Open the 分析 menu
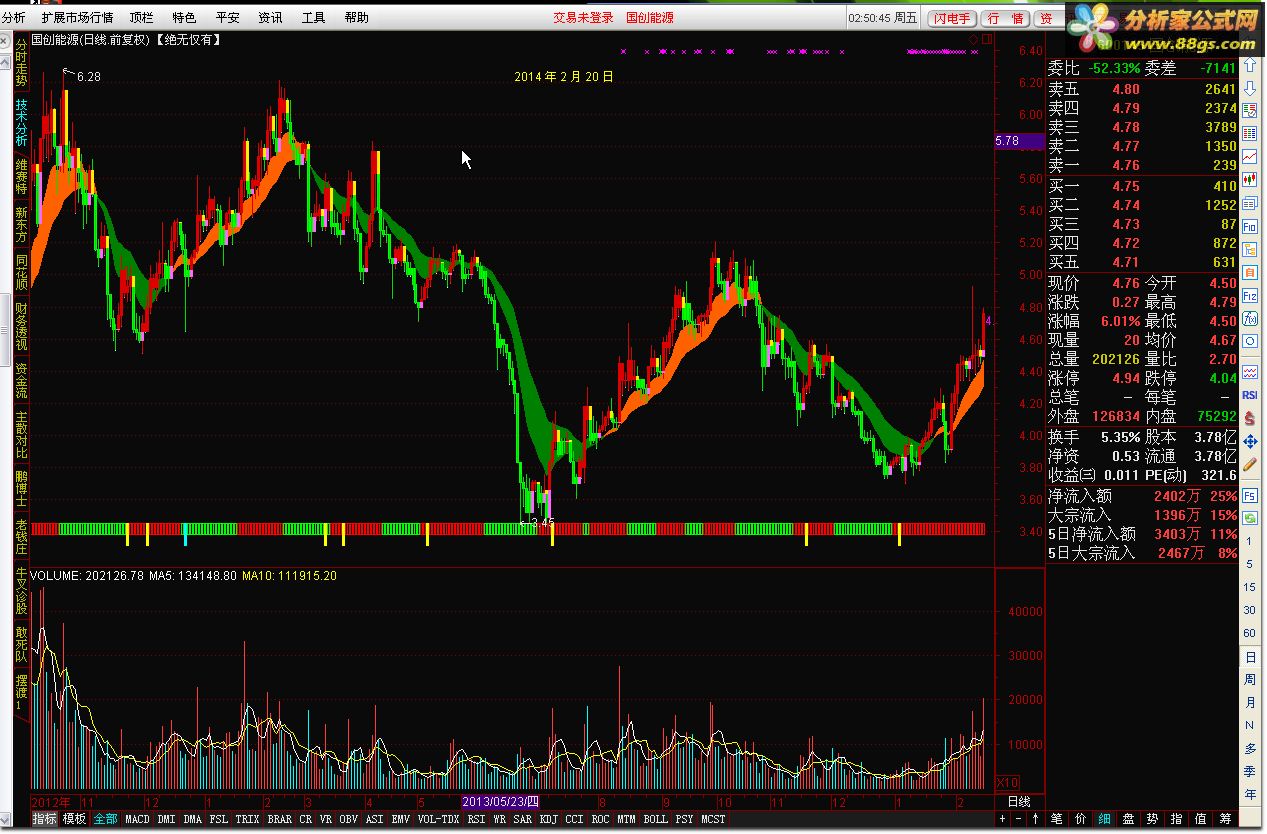Screen dimensions: 1267x834 coord(14,17)
